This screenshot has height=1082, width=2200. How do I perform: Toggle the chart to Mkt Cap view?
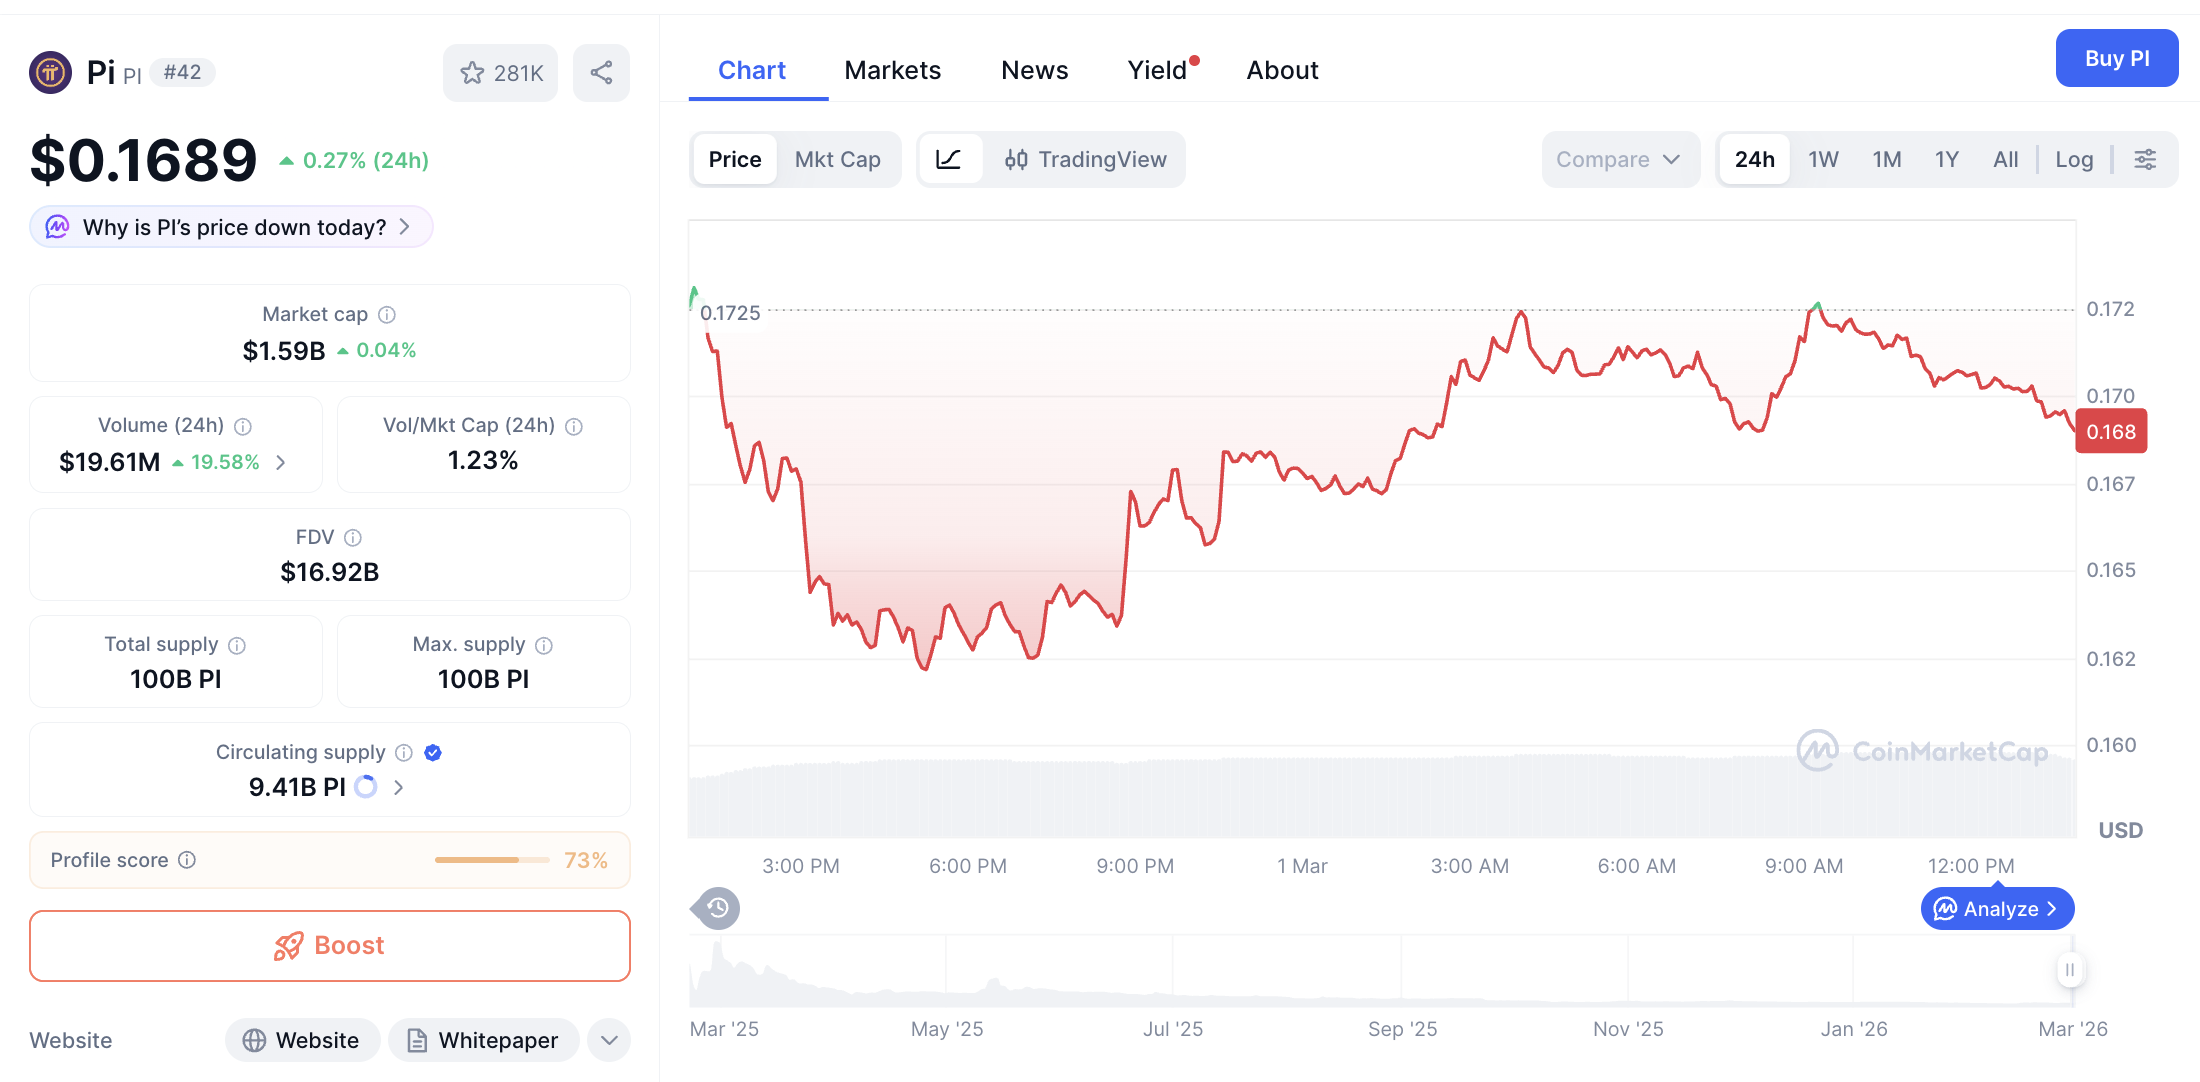[838, 159]
